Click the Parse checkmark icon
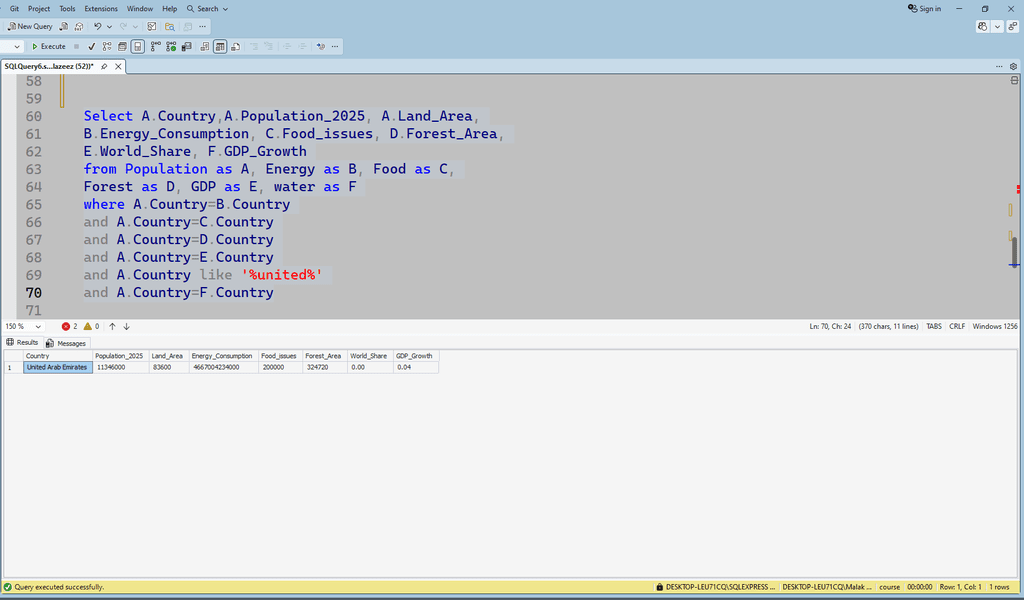Image resolution: width=1024 pixels, height=600 pixels. 91,46
